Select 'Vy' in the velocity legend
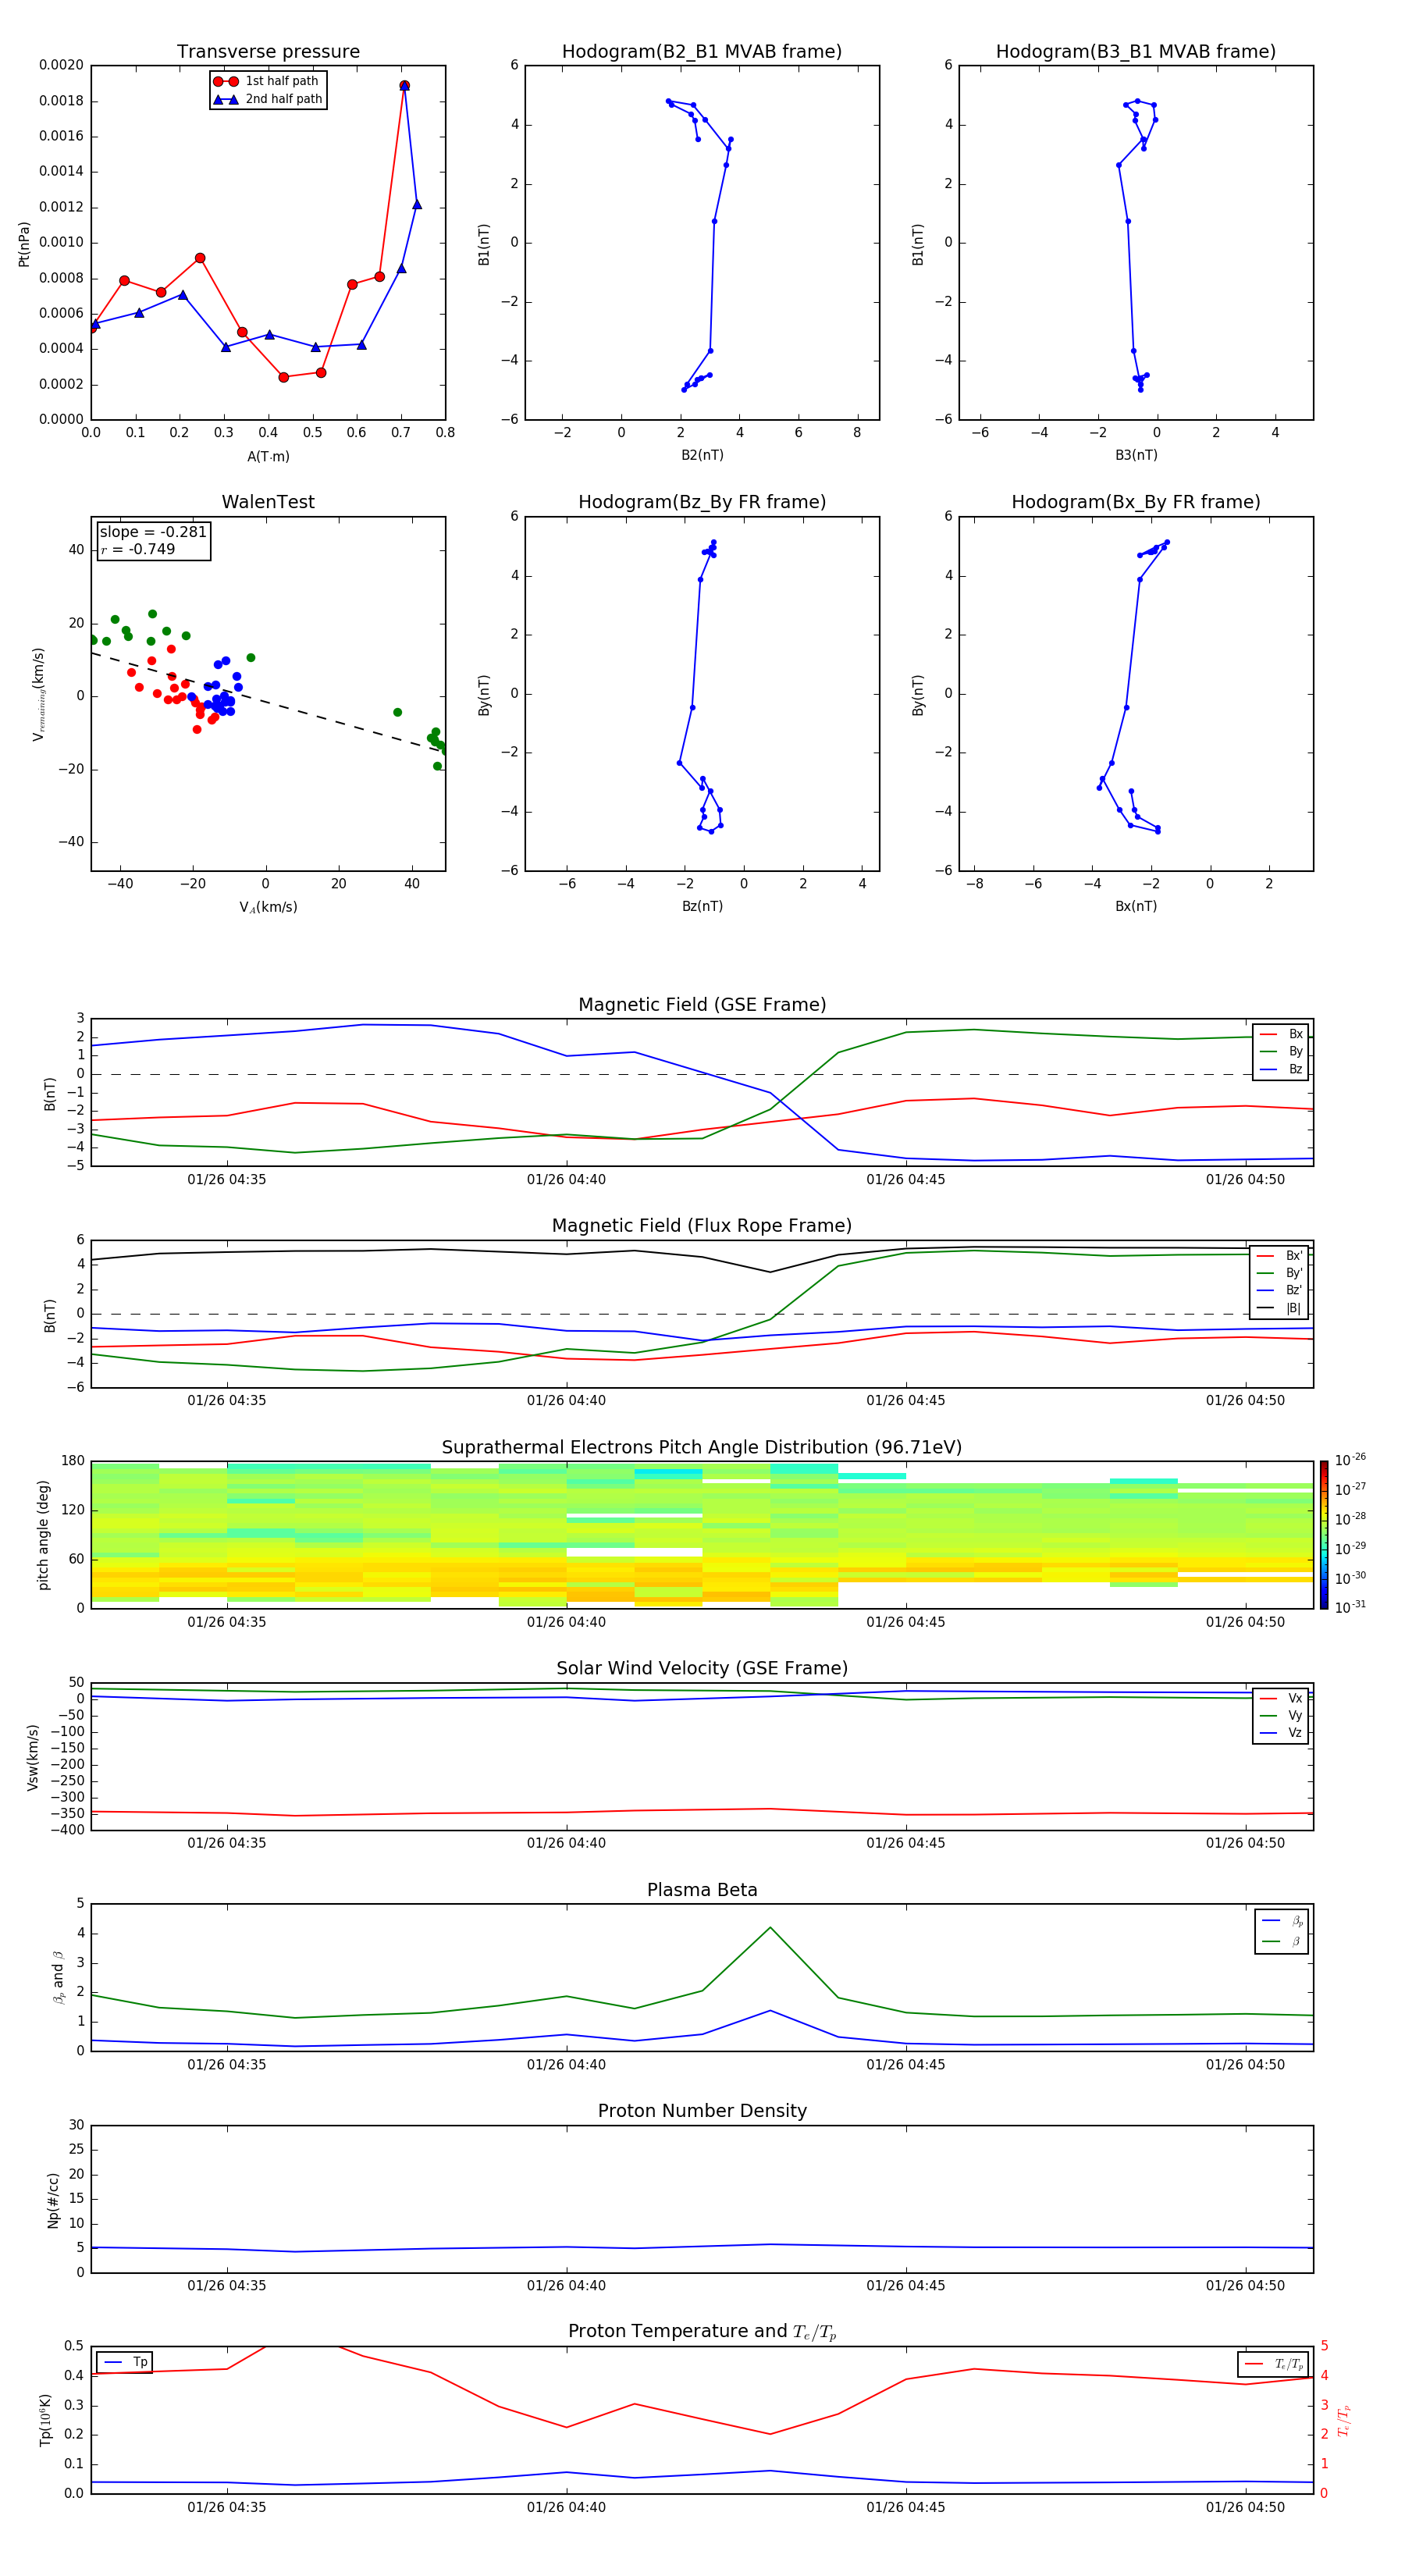Screen dimensions: 1405x2576 click(x=1282, y=1715)
